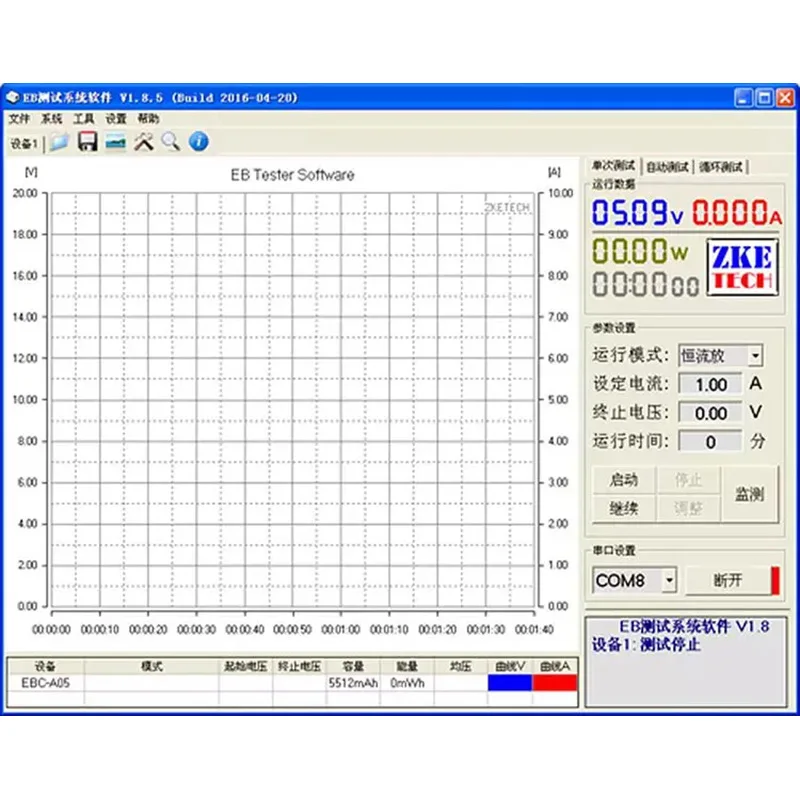
Task: Open the 系统 menu
Action: point(52,119)
